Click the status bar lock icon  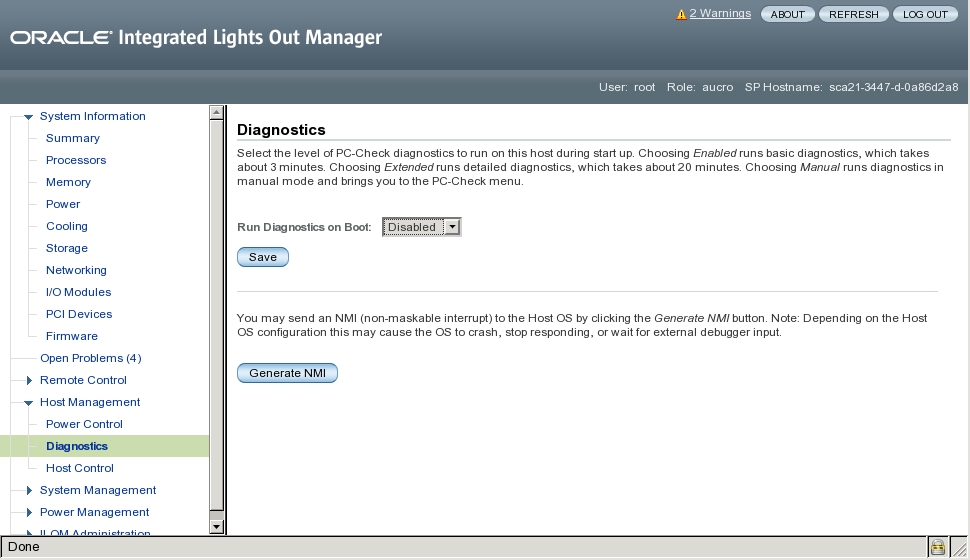[938, 547]
